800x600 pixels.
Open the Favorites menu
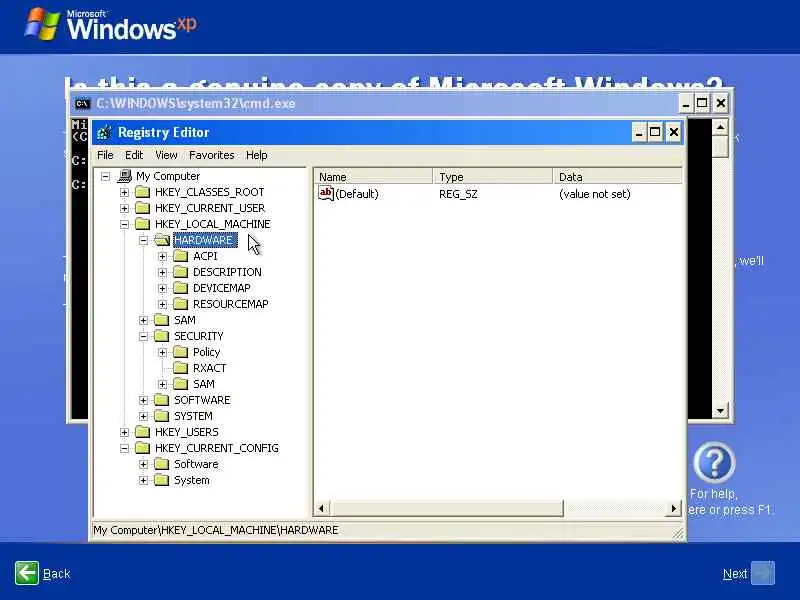coord(212,155)
